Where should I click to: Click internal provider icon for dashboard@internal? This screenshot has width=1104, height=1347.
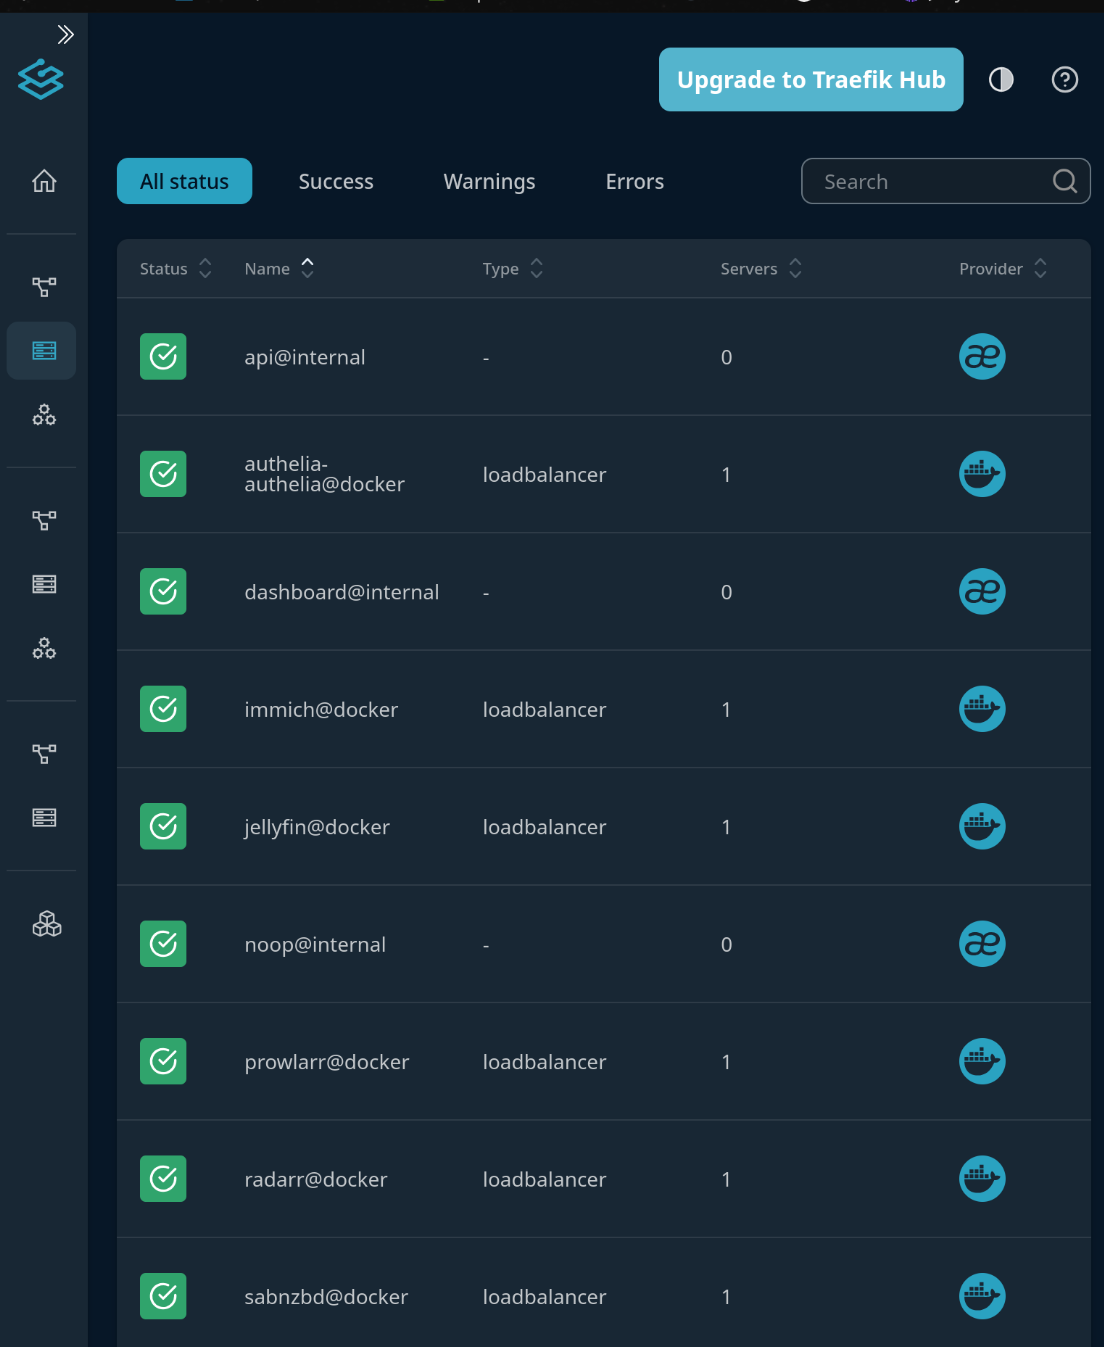click(x=982, y=592)
